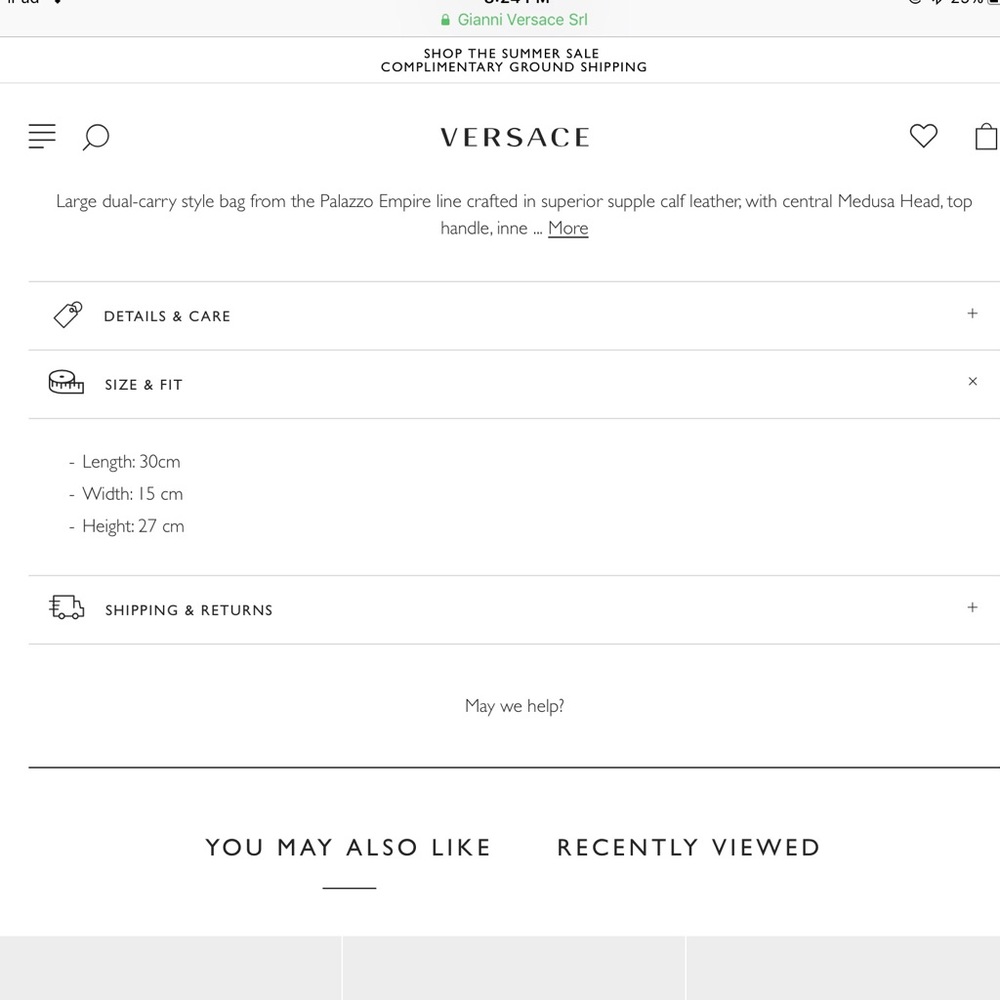
Task: Click the More link in the description
Action: coord(568,228)
